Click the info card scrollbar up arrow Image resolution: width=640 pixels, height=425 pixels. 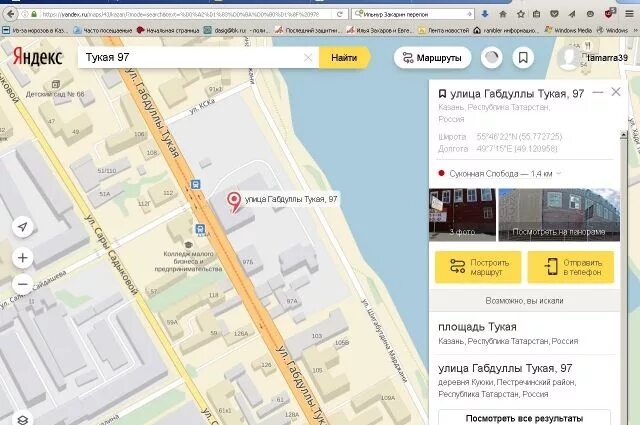(x=623, y=134)
